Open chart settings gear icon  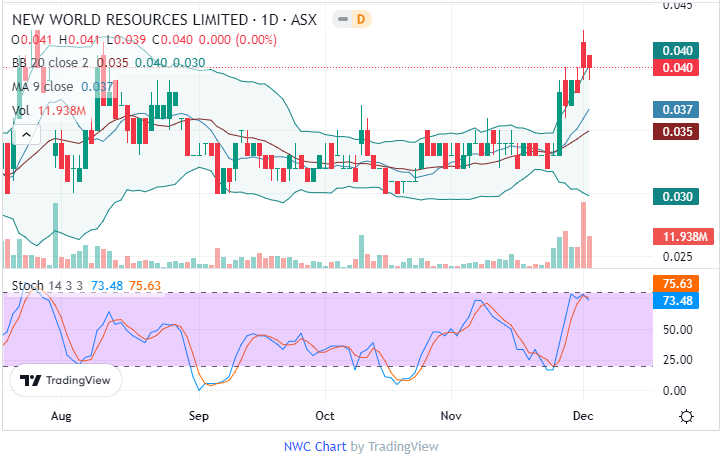point(687,417)
